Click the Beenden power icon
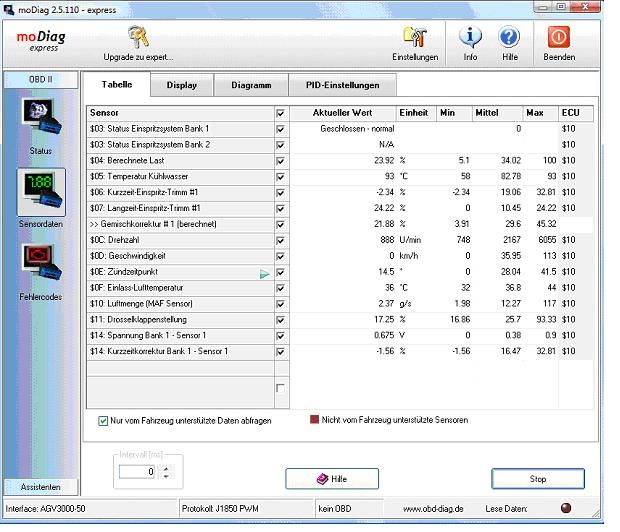This screenshot has height=532, width=620. (x=559, y=37)
